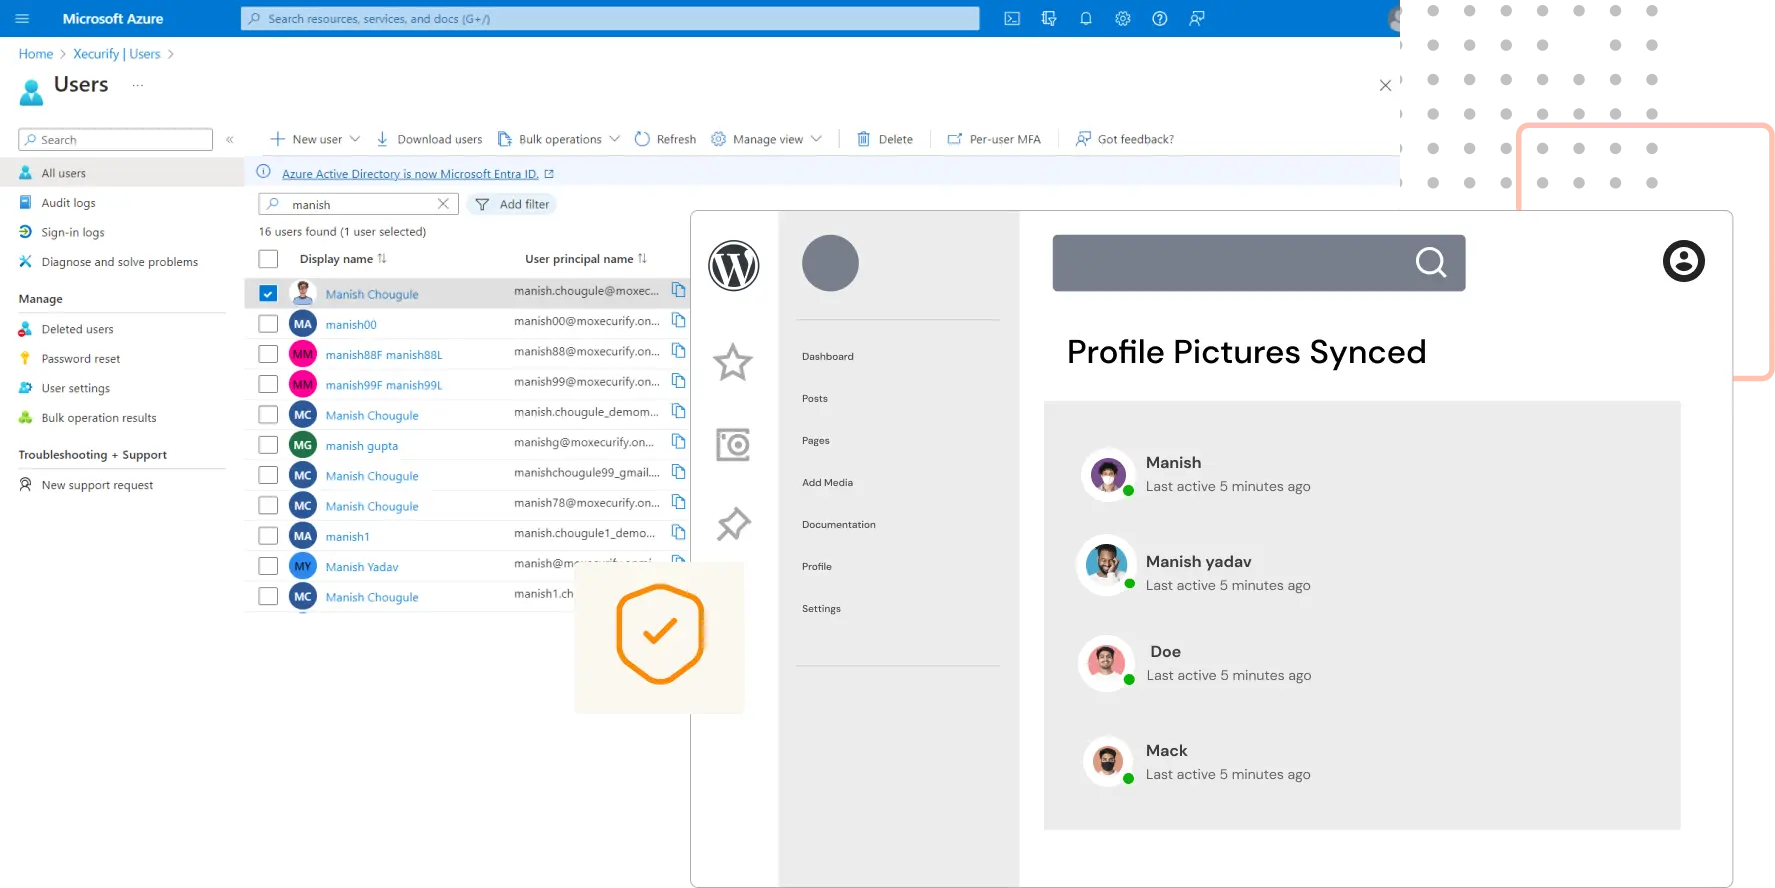Open the help question mark icon
The image size is (1775, 888).
coord(1160,18)
